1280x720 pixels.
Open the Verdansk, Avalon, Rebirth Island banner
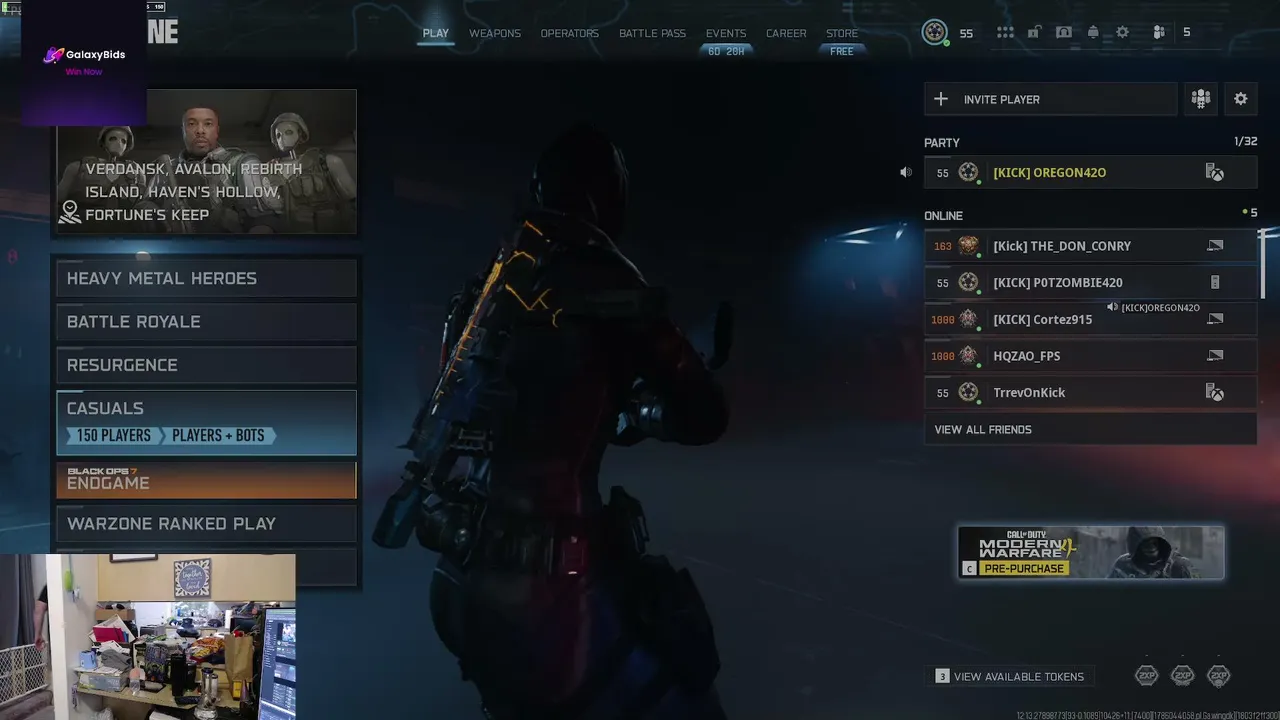206,162
